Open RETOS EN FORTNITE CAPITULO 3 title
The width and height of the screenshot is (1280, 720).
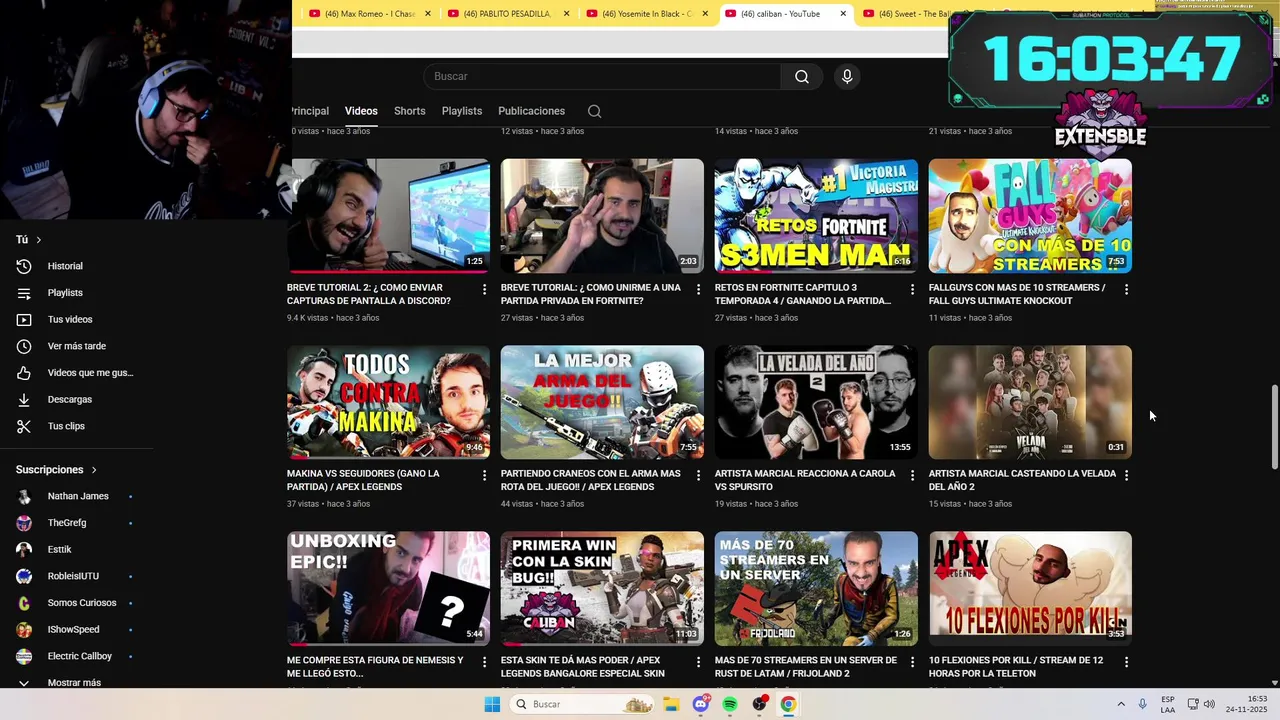point(803,294)
